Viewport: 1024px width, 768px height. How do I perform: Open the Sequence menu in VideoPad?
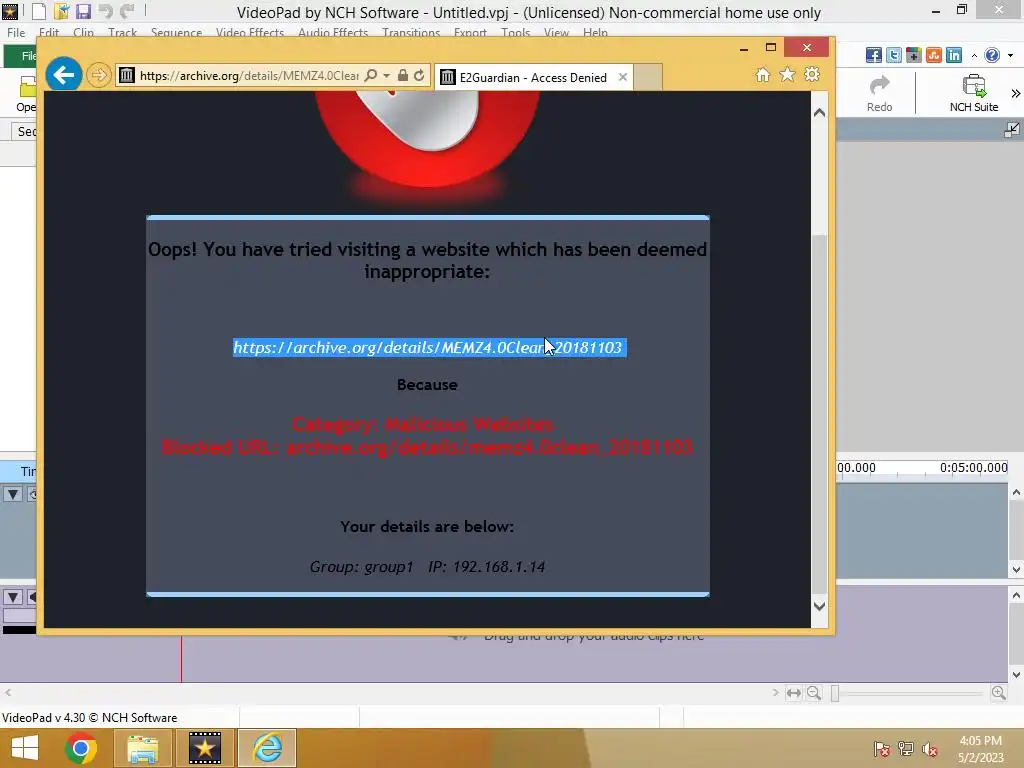[x=176, y=33]
